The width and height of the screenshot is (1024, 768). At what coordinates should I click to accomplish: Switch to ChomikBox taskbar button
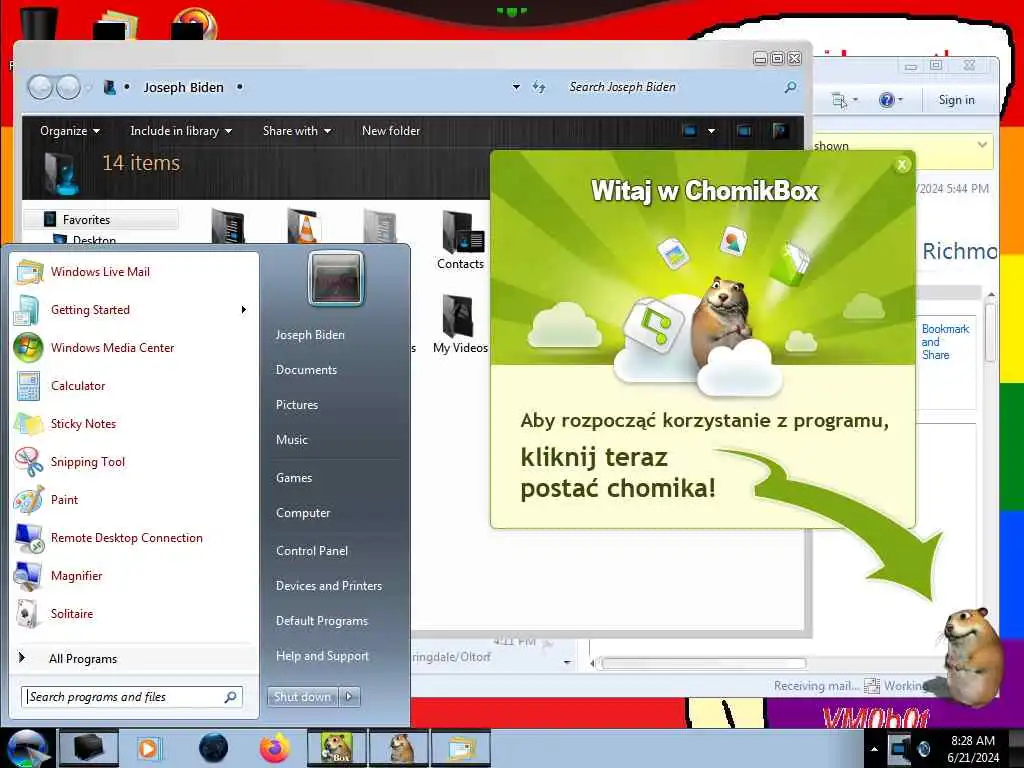tap(338, 748)
